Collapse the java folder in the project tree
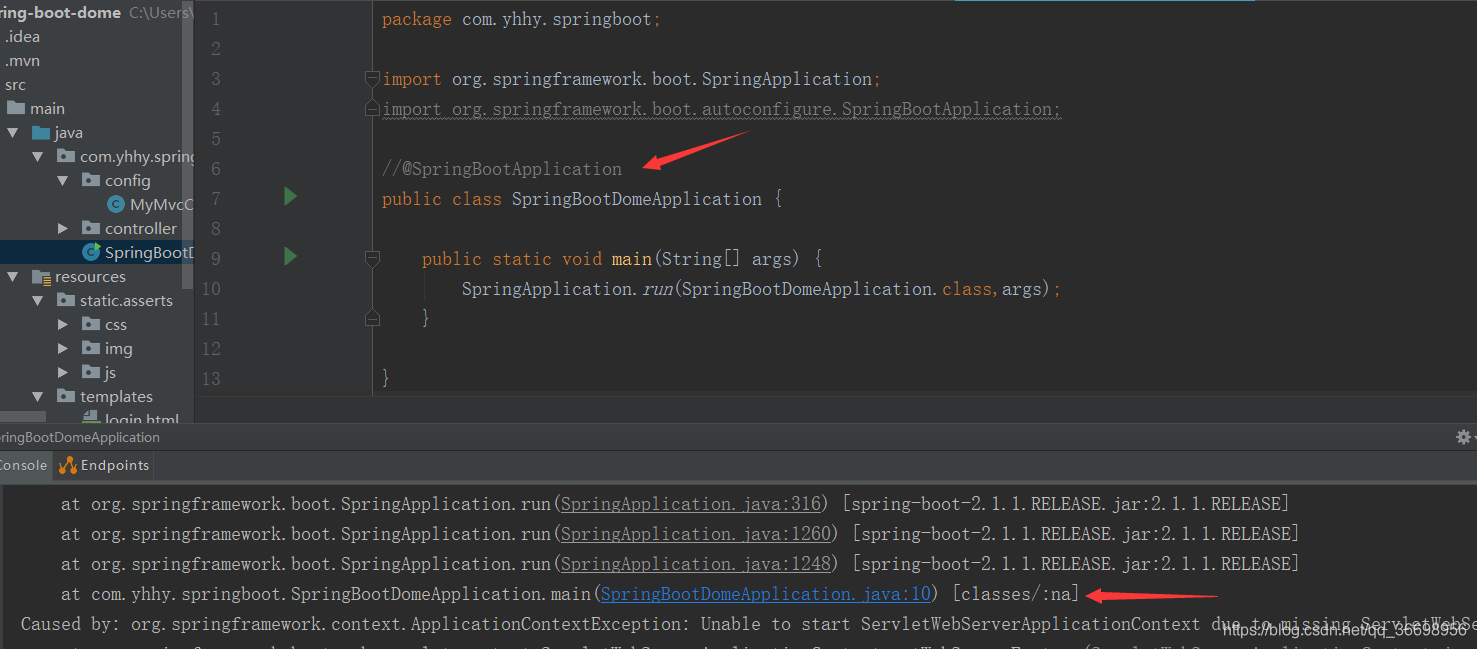The height and width of the screenshot is (649, 1477). 13,132
